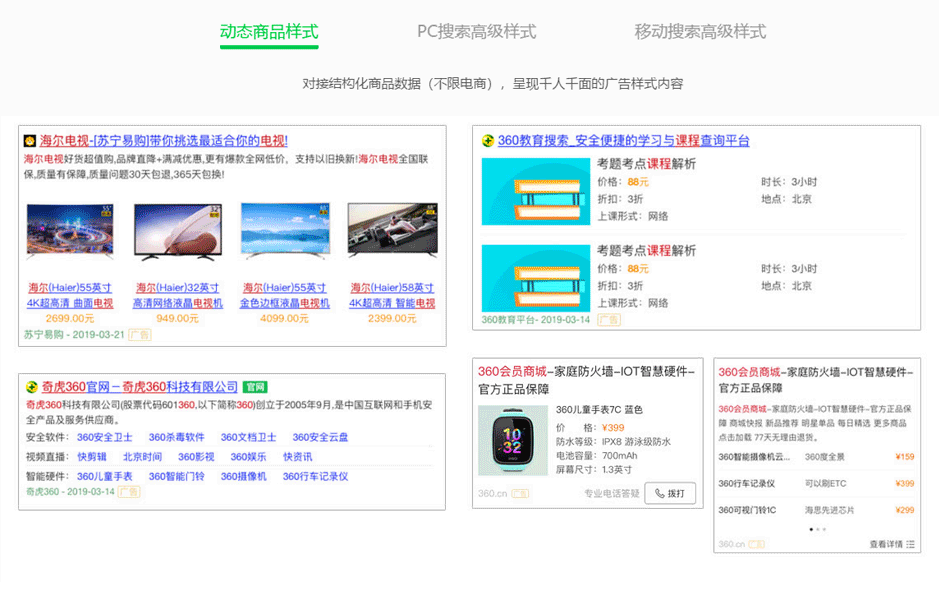Tap the 拨打 call button
Screen dimensions: 939x607
click(670, 493)
